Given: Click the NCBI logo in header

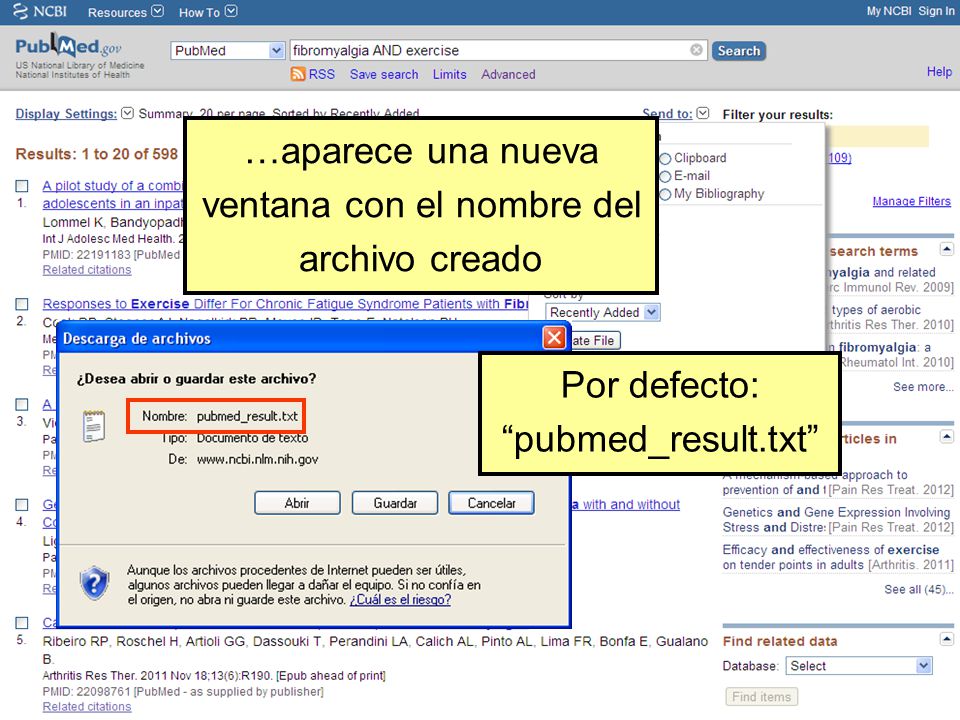Looking at the screenshot, I should pos(39,12).
